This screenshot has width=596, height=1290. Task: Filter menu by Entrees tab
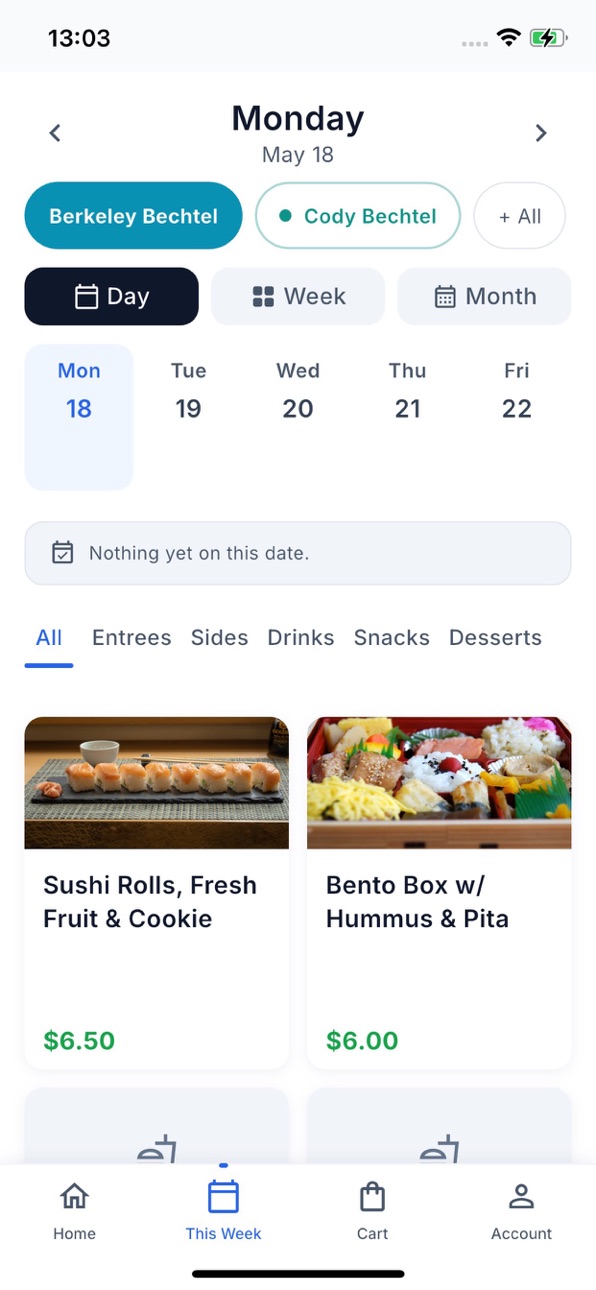coord(131,638)
